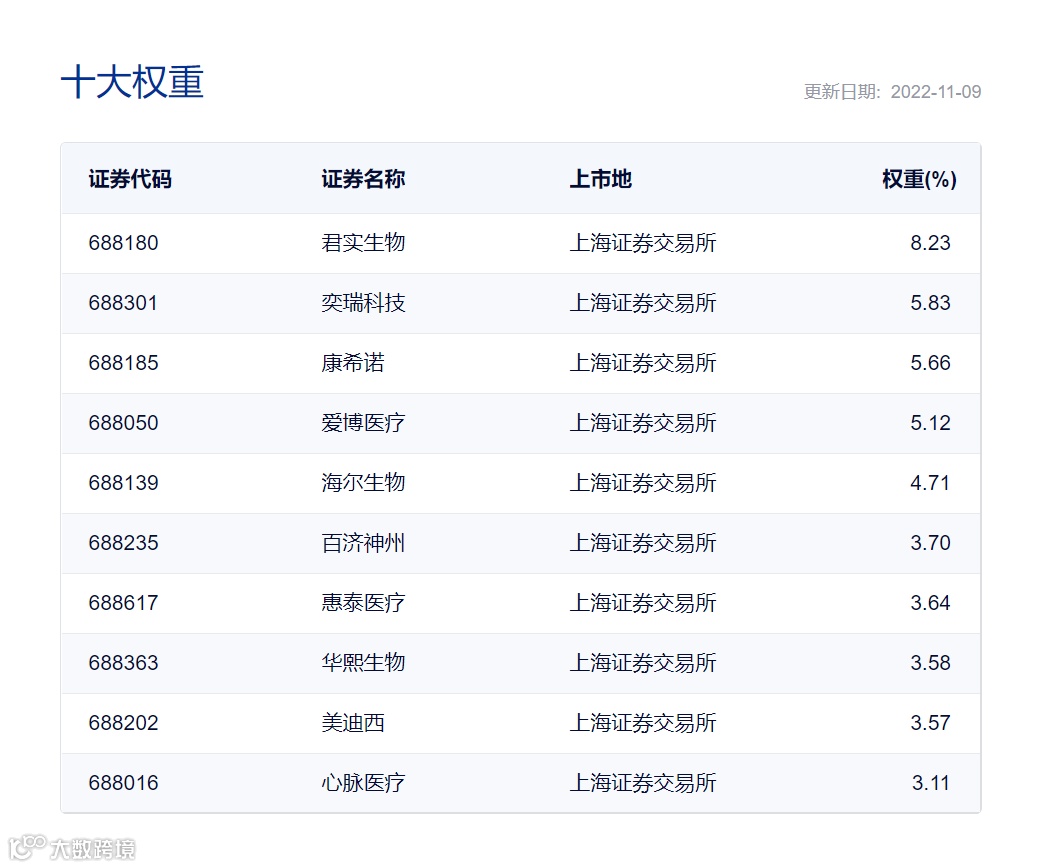Click 上海证券交易所 in the 海尔生物 row
The height and width of the screenshot is (868, 1042).
643,483
